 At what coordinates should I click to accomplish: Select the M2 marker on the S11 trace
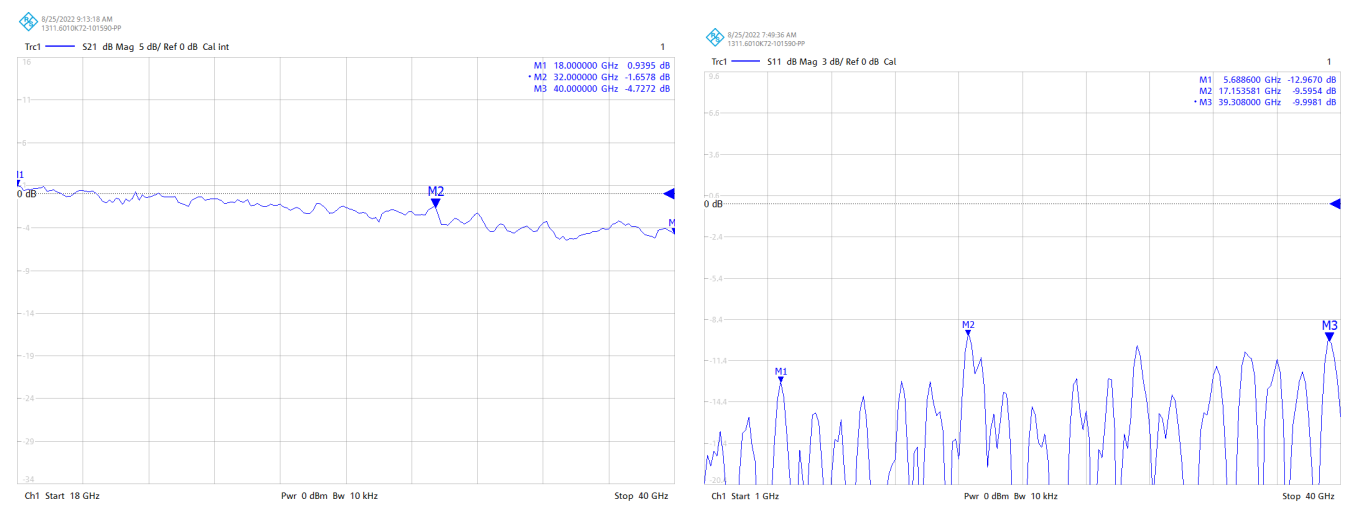(968, 332)
